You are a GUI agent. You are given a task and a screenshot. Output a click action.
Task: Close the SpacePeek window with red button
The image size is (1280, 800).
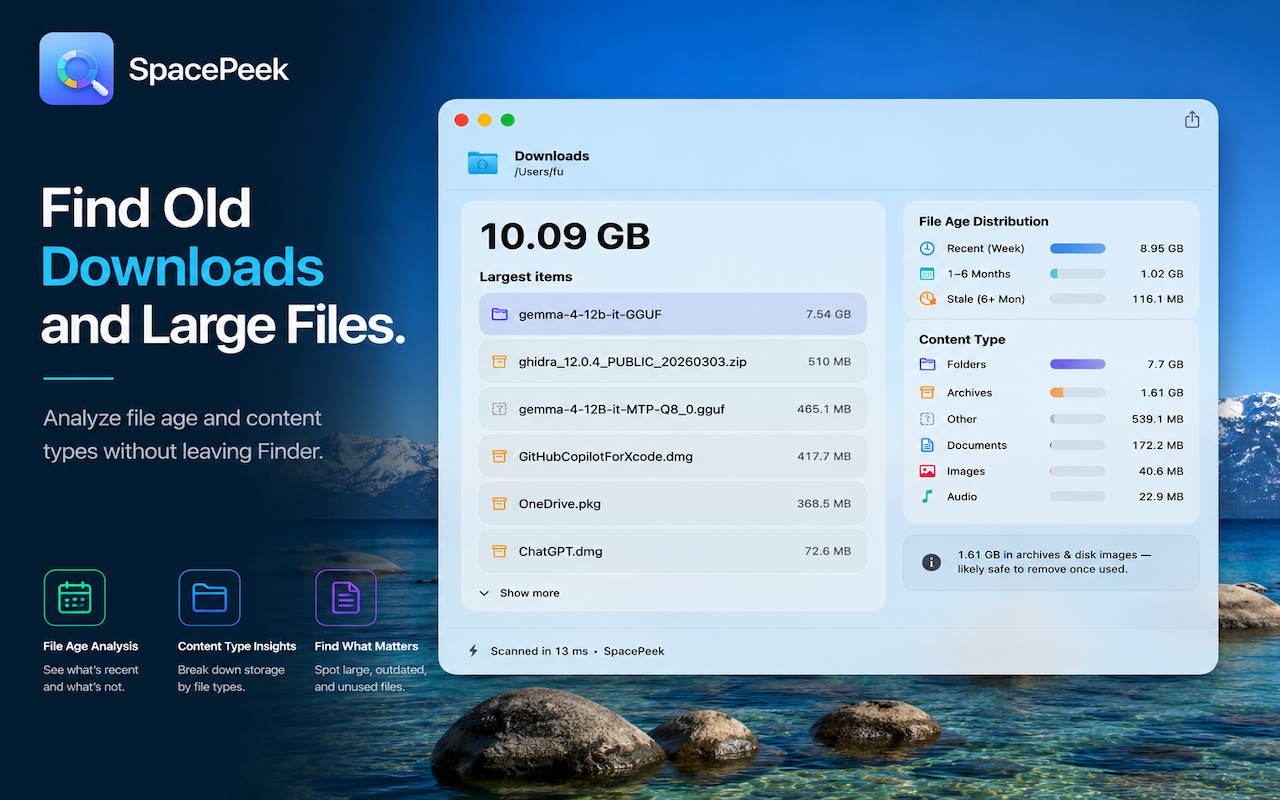tap(461, 120)
